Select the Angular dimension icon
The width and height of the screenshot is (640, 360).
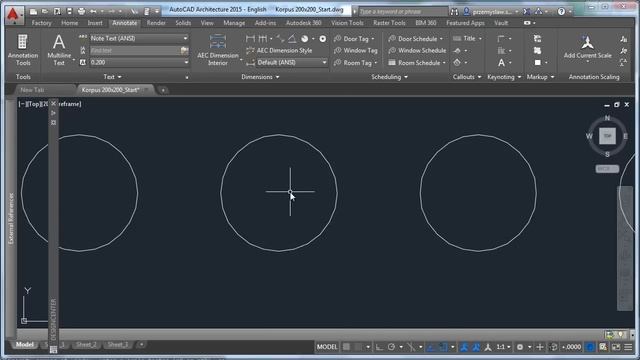pyautogui.click(x=292, y=39)
